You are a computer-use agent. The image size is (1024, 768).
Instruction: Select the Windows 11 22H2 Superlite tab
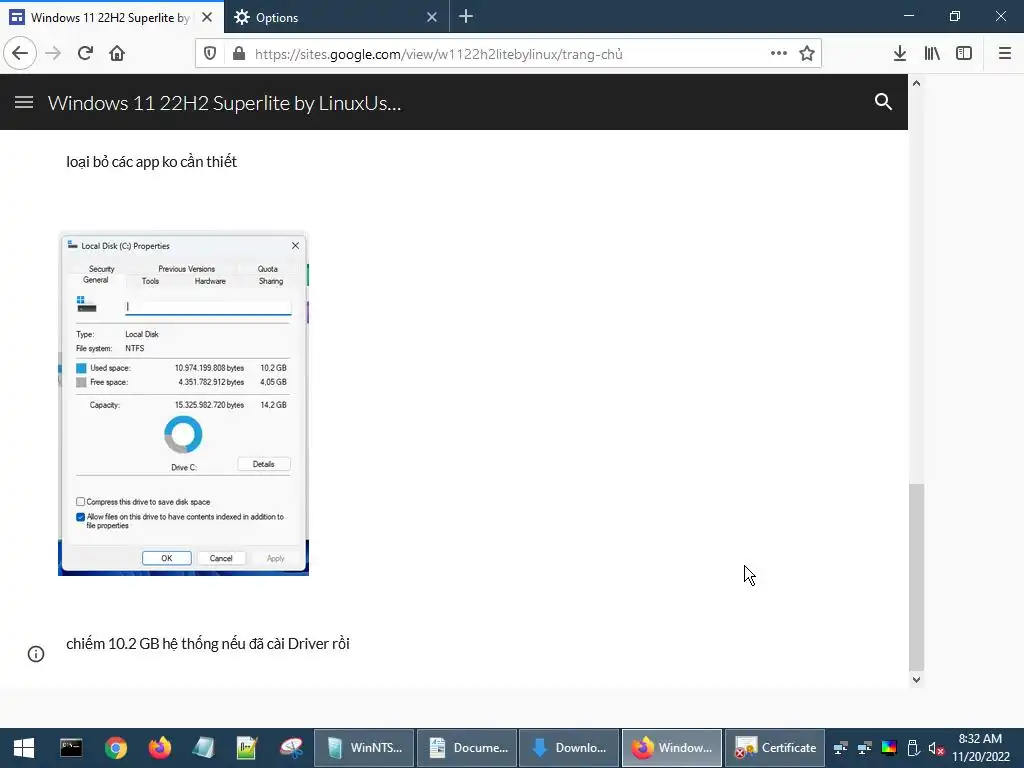pos(112,17)
